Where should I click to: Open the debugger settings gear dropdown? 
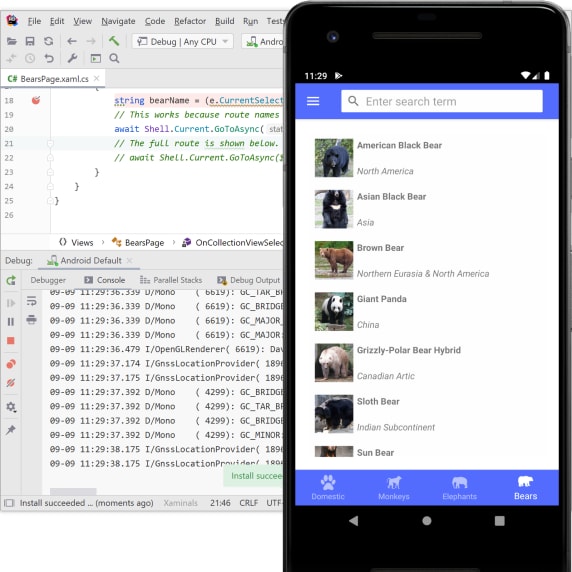click(x=11, y=407)
